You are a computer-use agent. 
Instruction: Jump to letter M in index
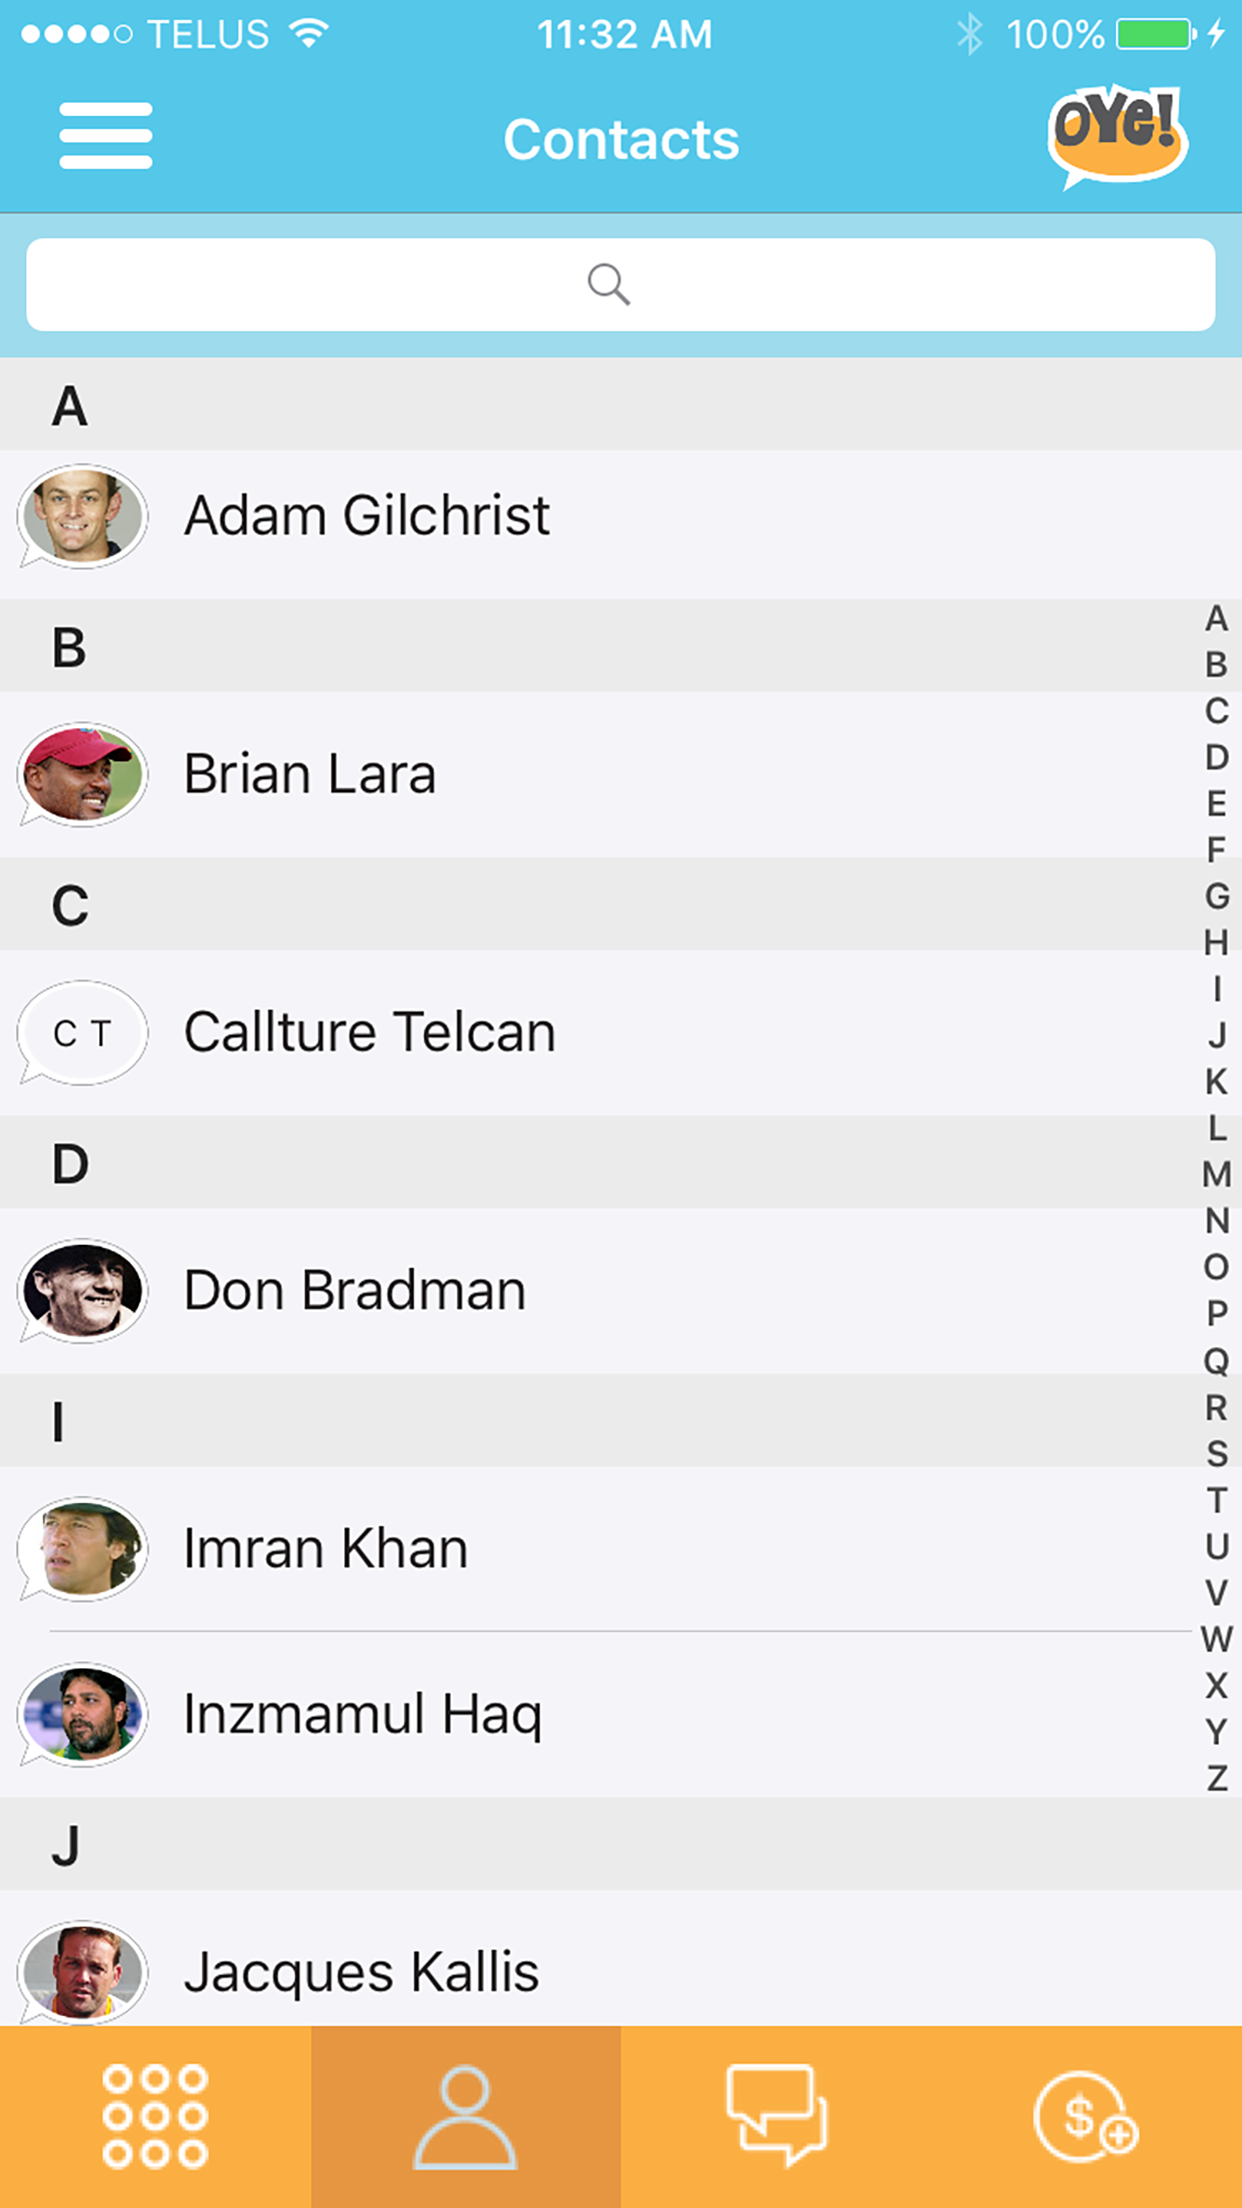[1216, 1174]
